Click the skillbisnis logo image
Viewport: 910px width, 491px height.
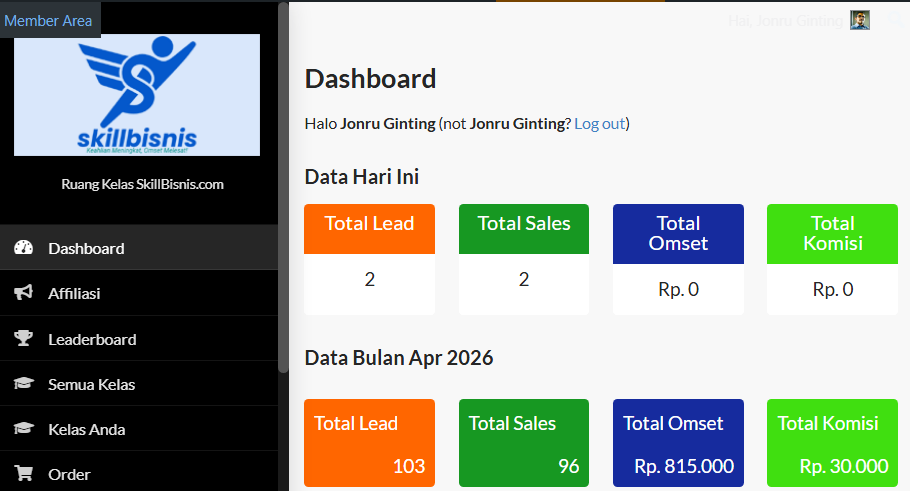tap(137, 95)
